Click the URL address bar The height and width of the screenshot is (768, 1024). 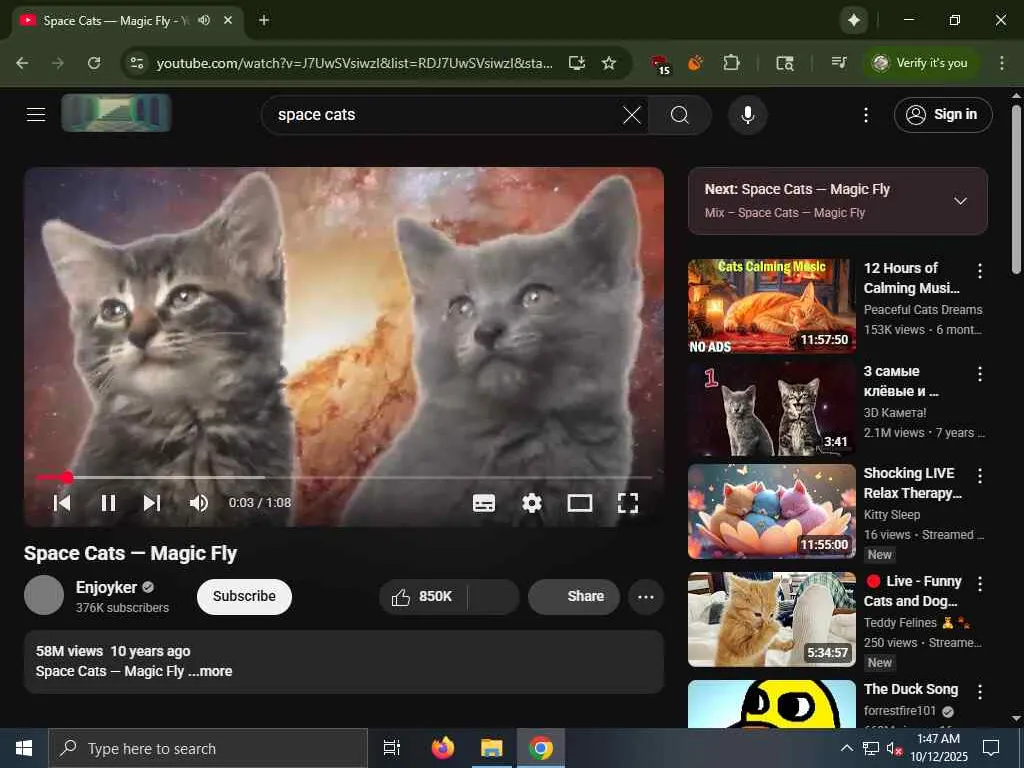[354, 63]
